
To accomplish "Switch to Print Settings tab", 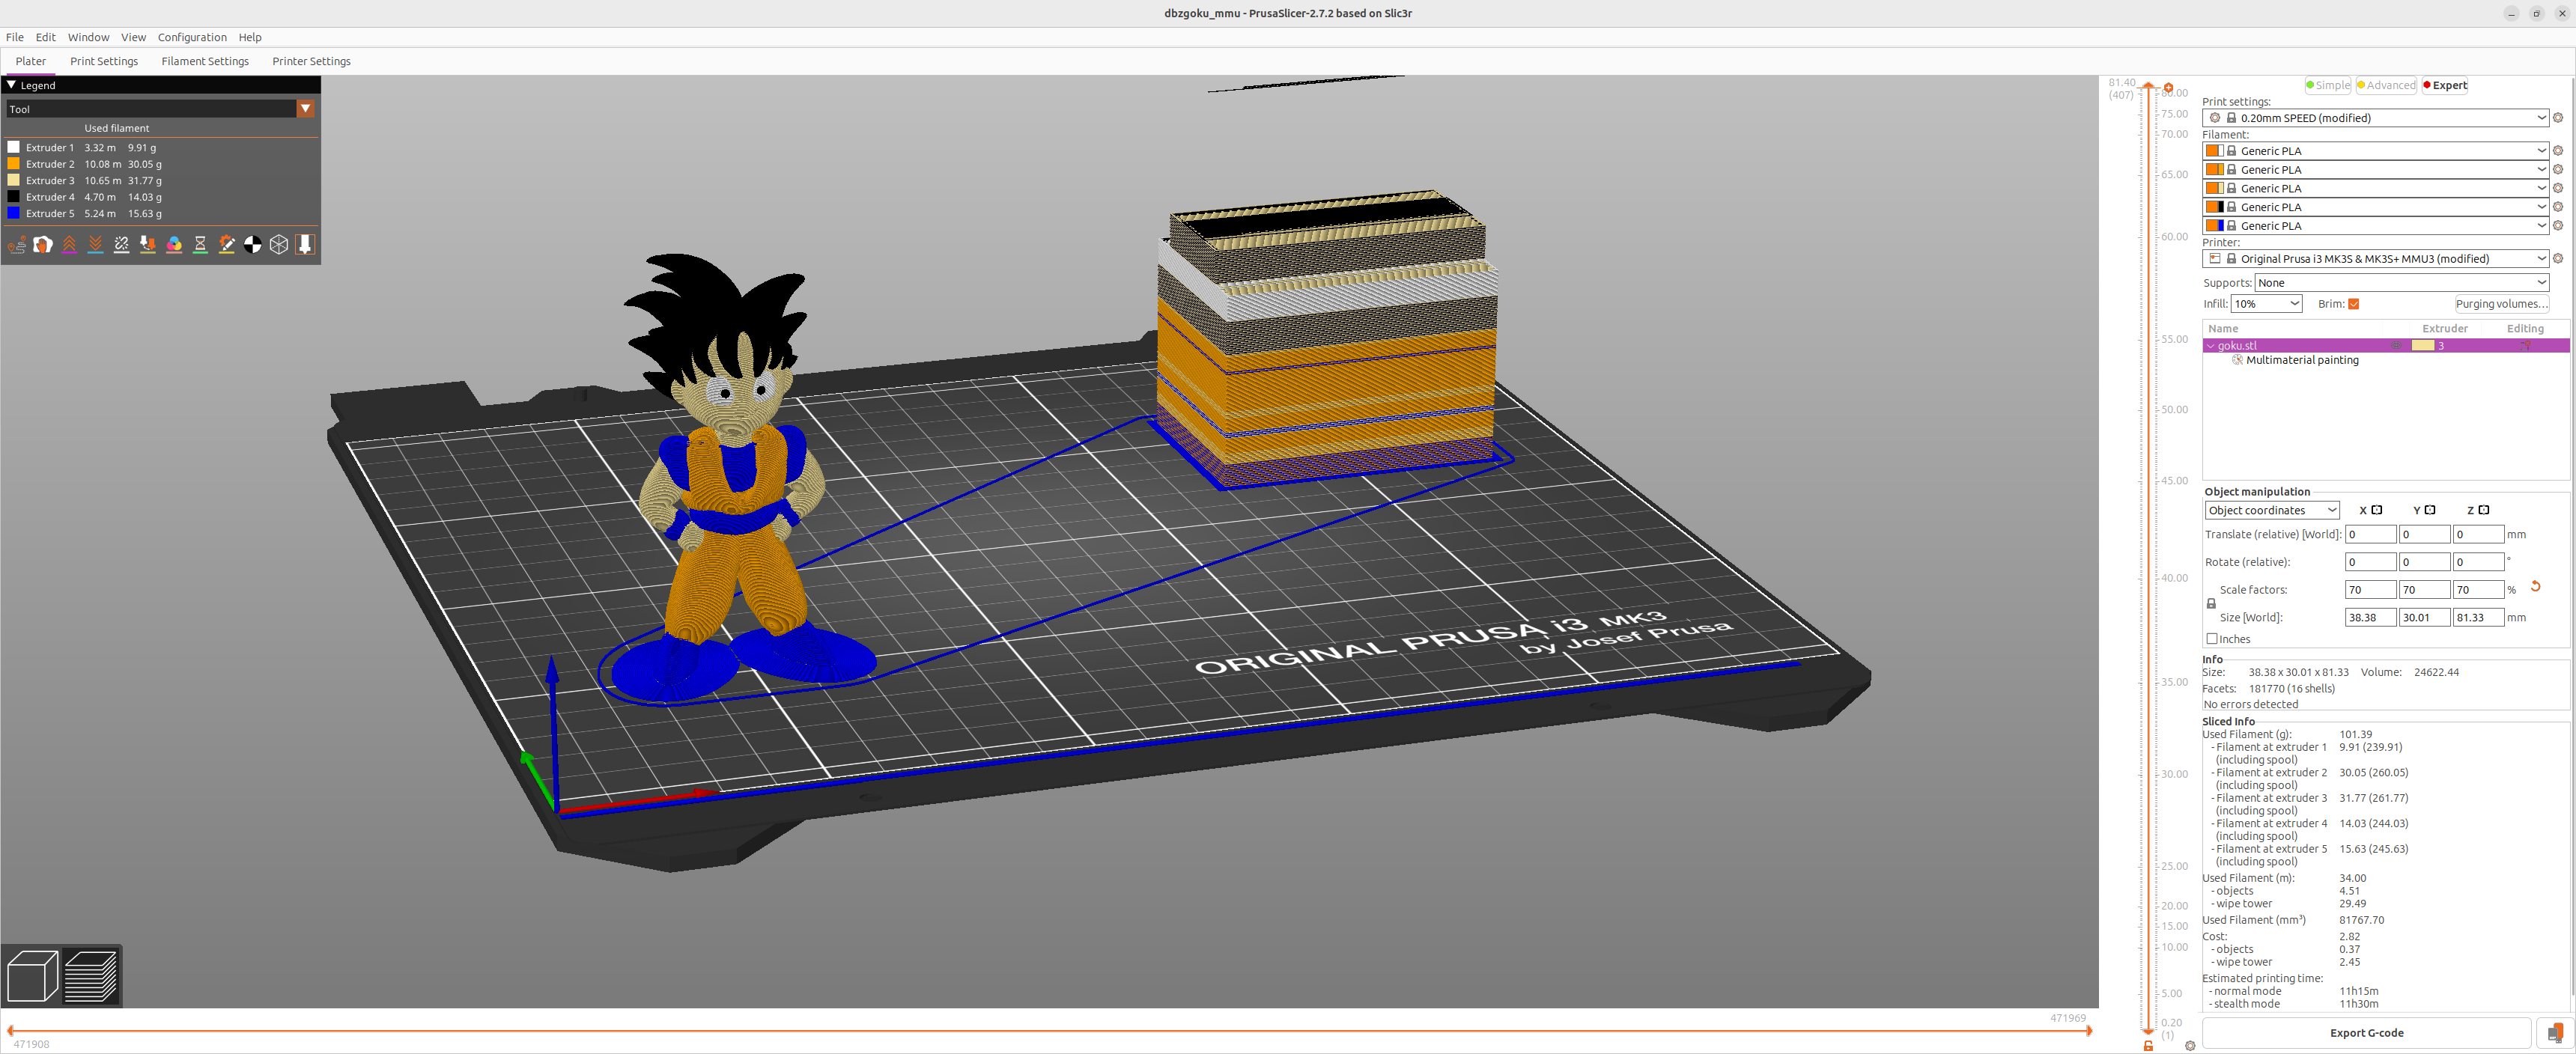I will pyautogui.click(x=104, y=61).
